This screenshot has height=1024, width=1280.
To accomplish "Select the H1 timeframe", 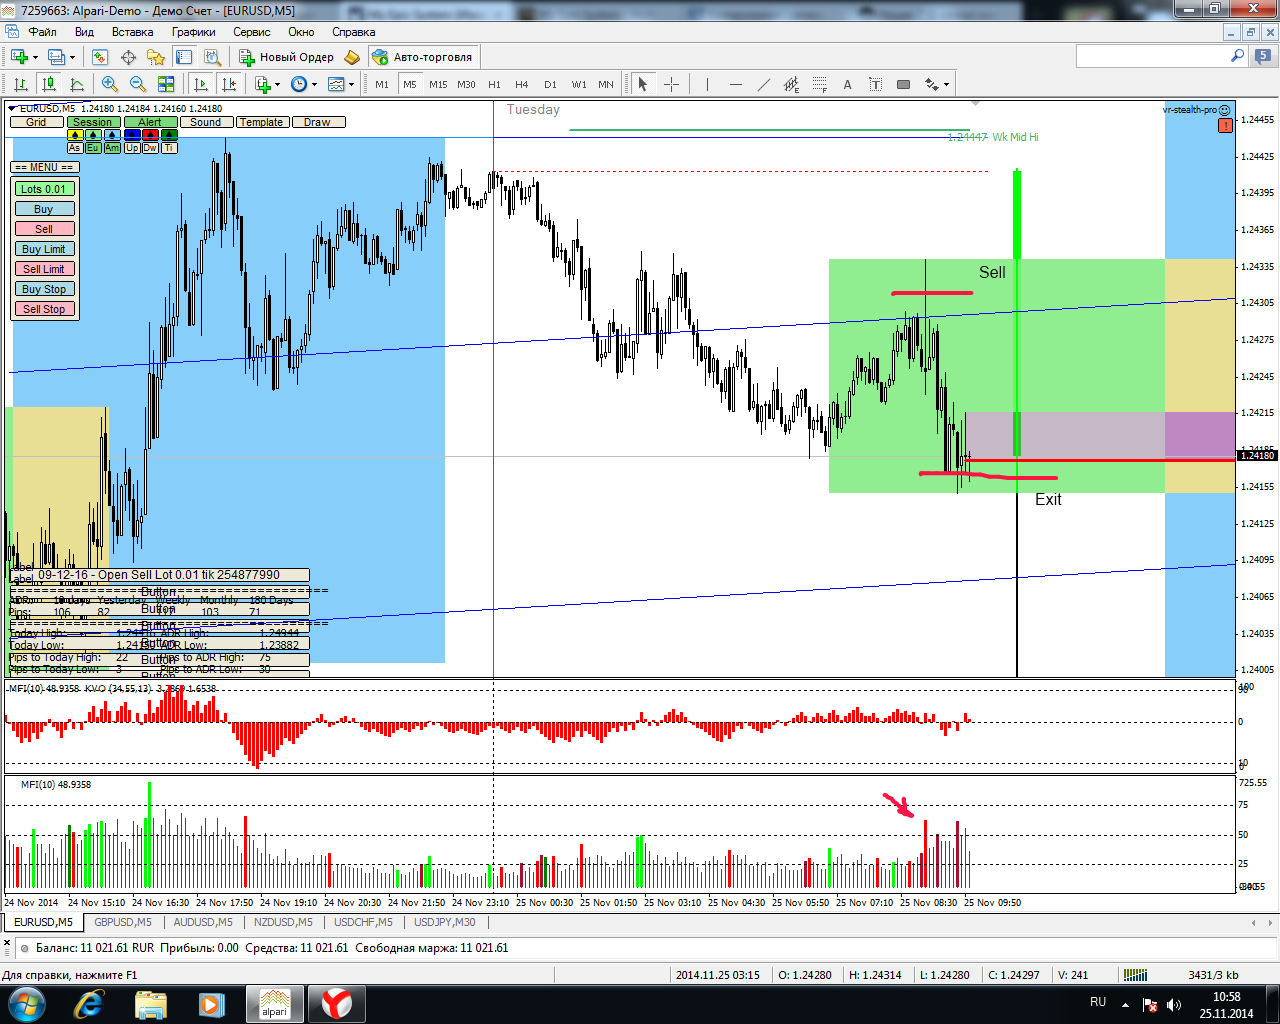I will click(494, 84).
